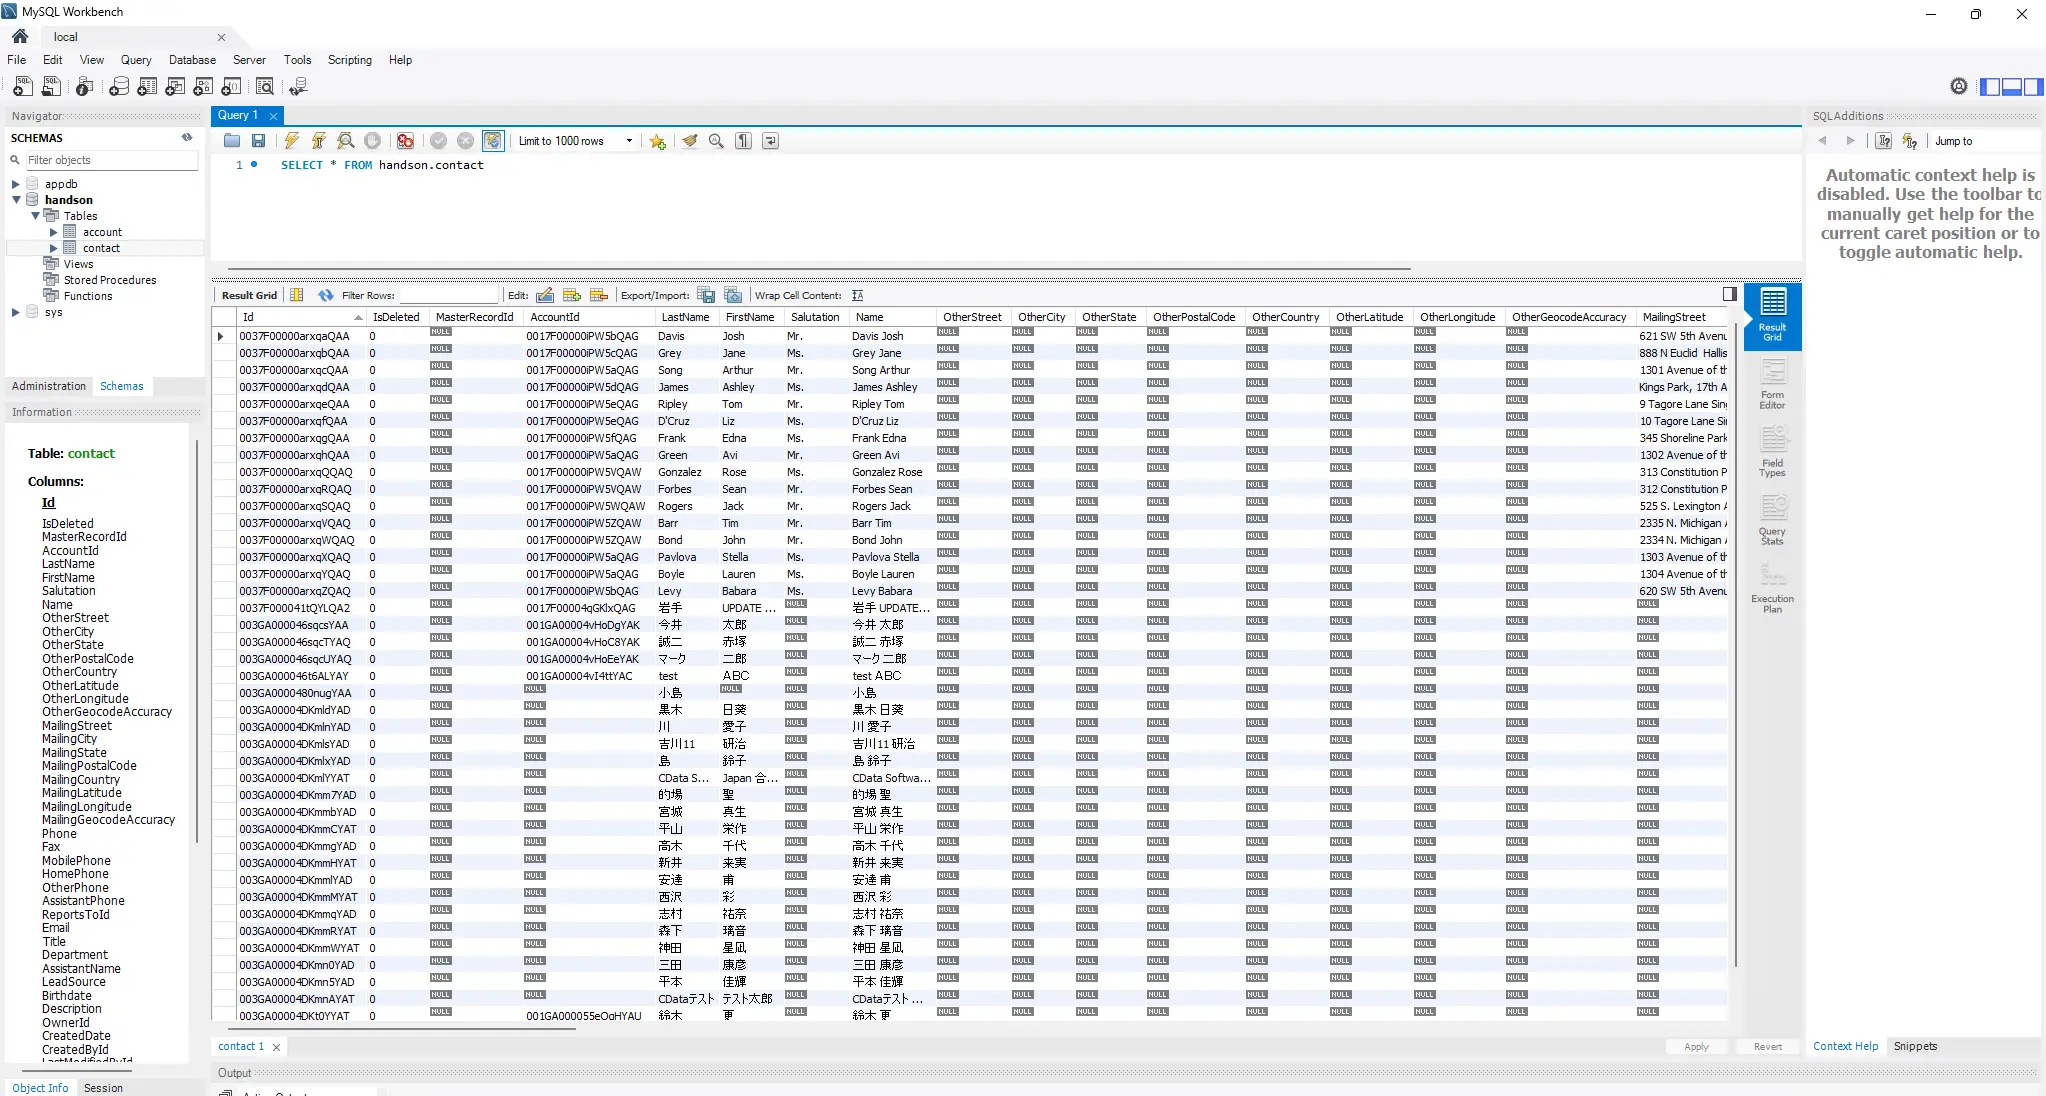Create a new table via toolbar icon
The height and width of the screenshot is (1096, 2046).
click(147, 87)
